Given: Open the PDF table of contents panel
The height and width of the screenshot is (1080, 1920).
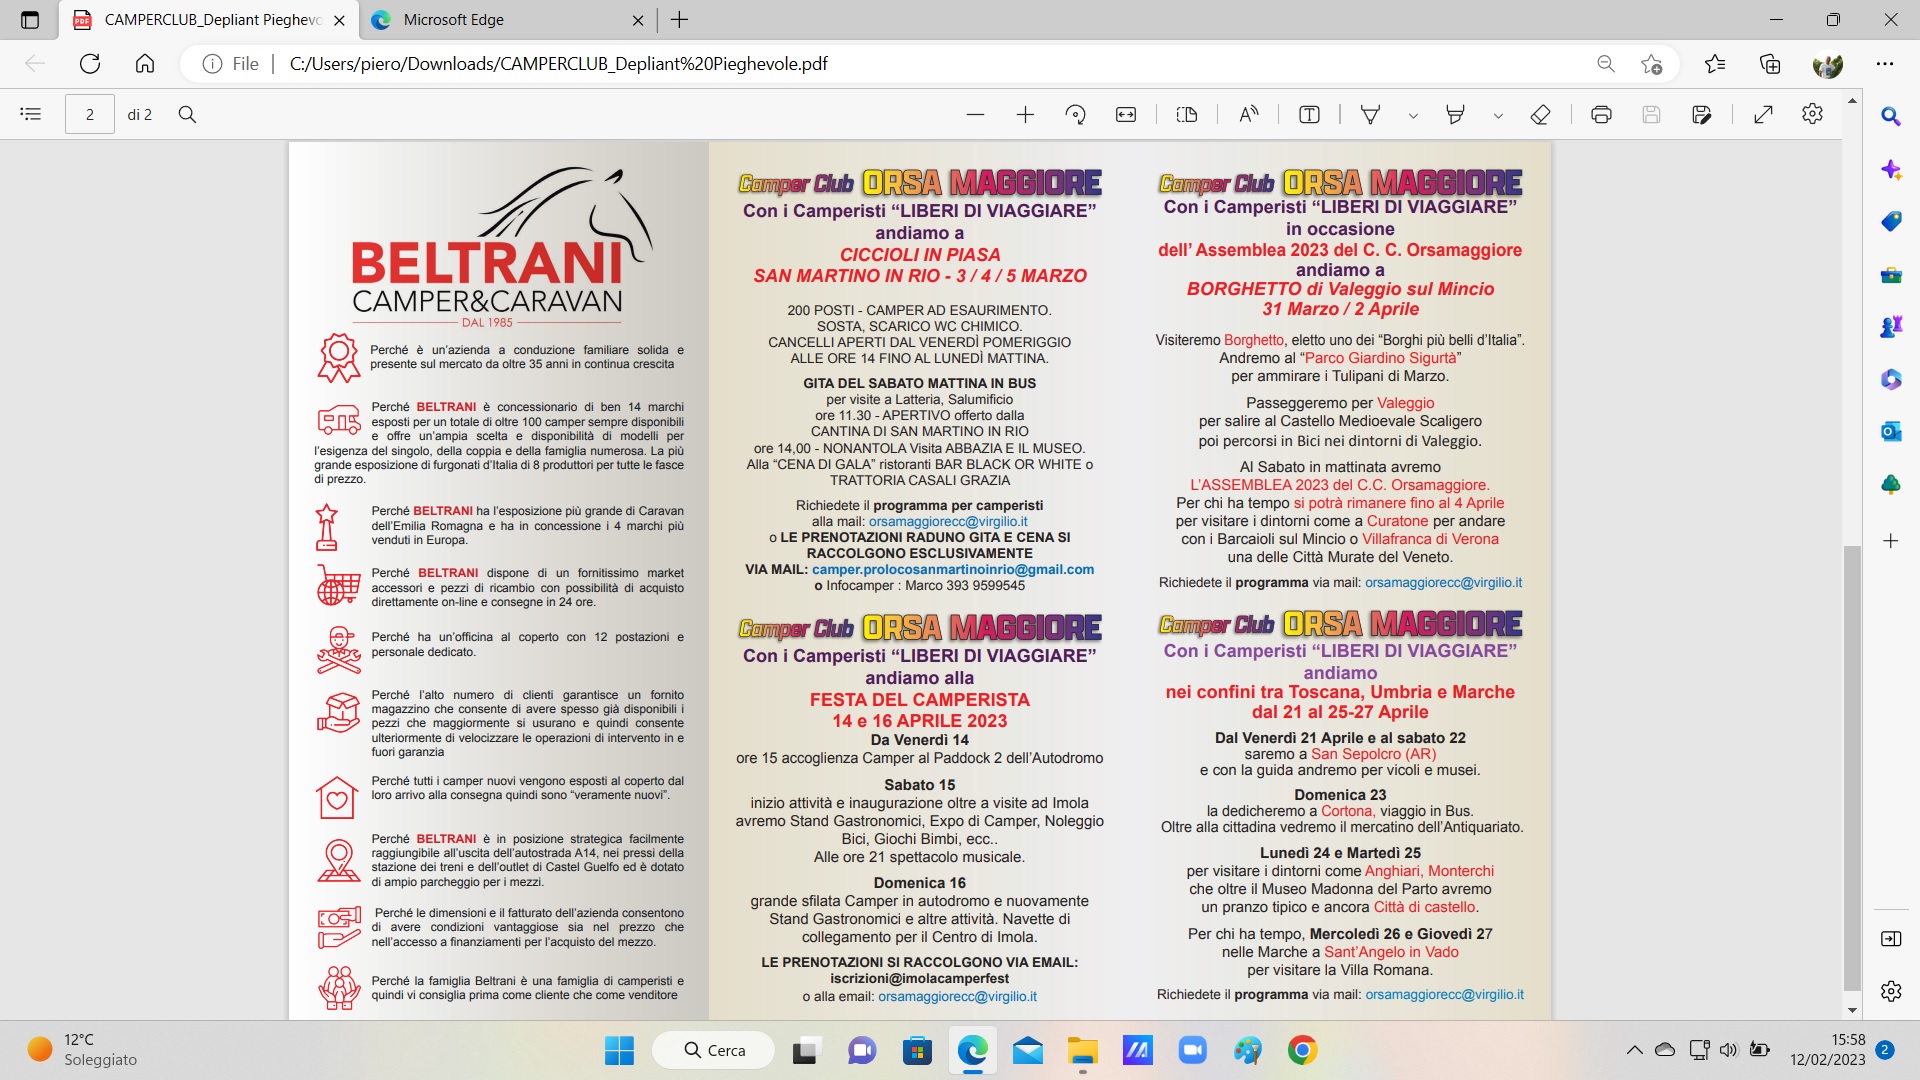Looking at the screenshot, I should 31,114.
